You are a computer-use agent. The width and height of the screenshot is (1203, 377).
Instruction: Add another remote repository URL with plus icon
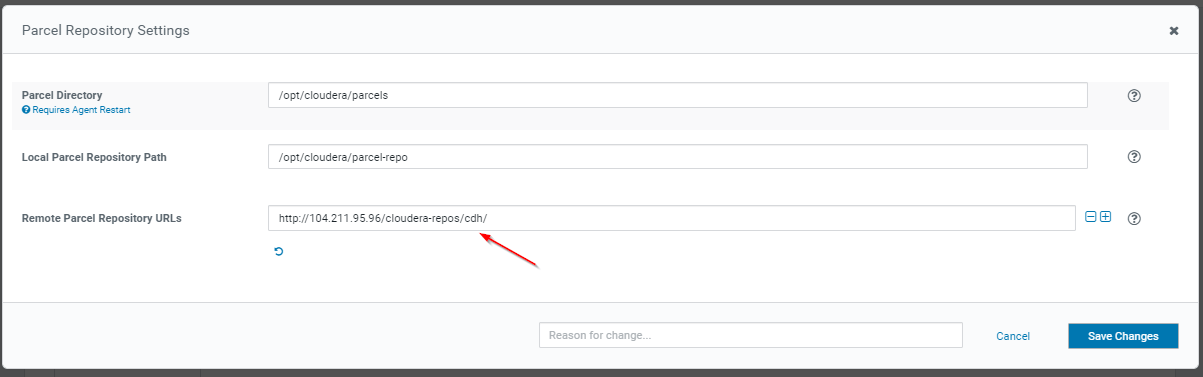coord(1105,217)
